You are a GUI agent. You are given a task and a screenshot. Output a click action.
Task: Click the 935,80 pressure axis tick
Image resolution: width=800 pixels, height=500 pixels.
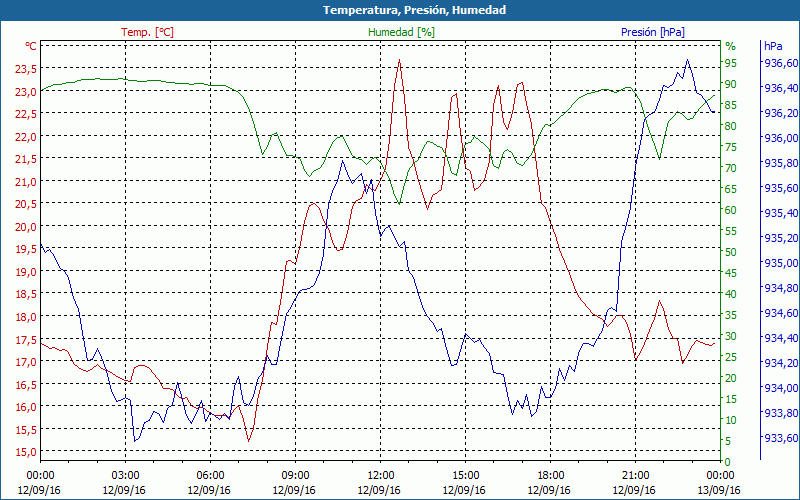click(781, 163)
